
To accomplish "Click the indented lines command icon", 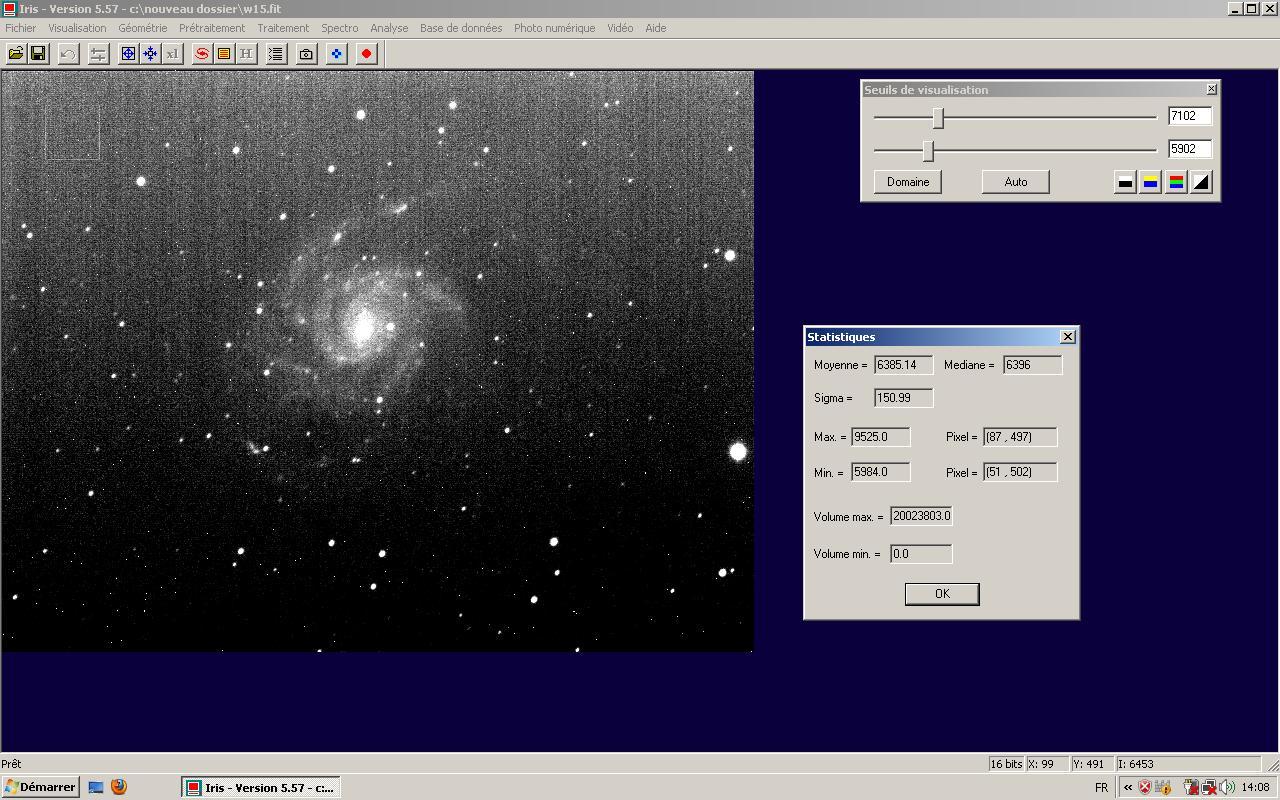I will pyautogui.click(x=276, y=54).
